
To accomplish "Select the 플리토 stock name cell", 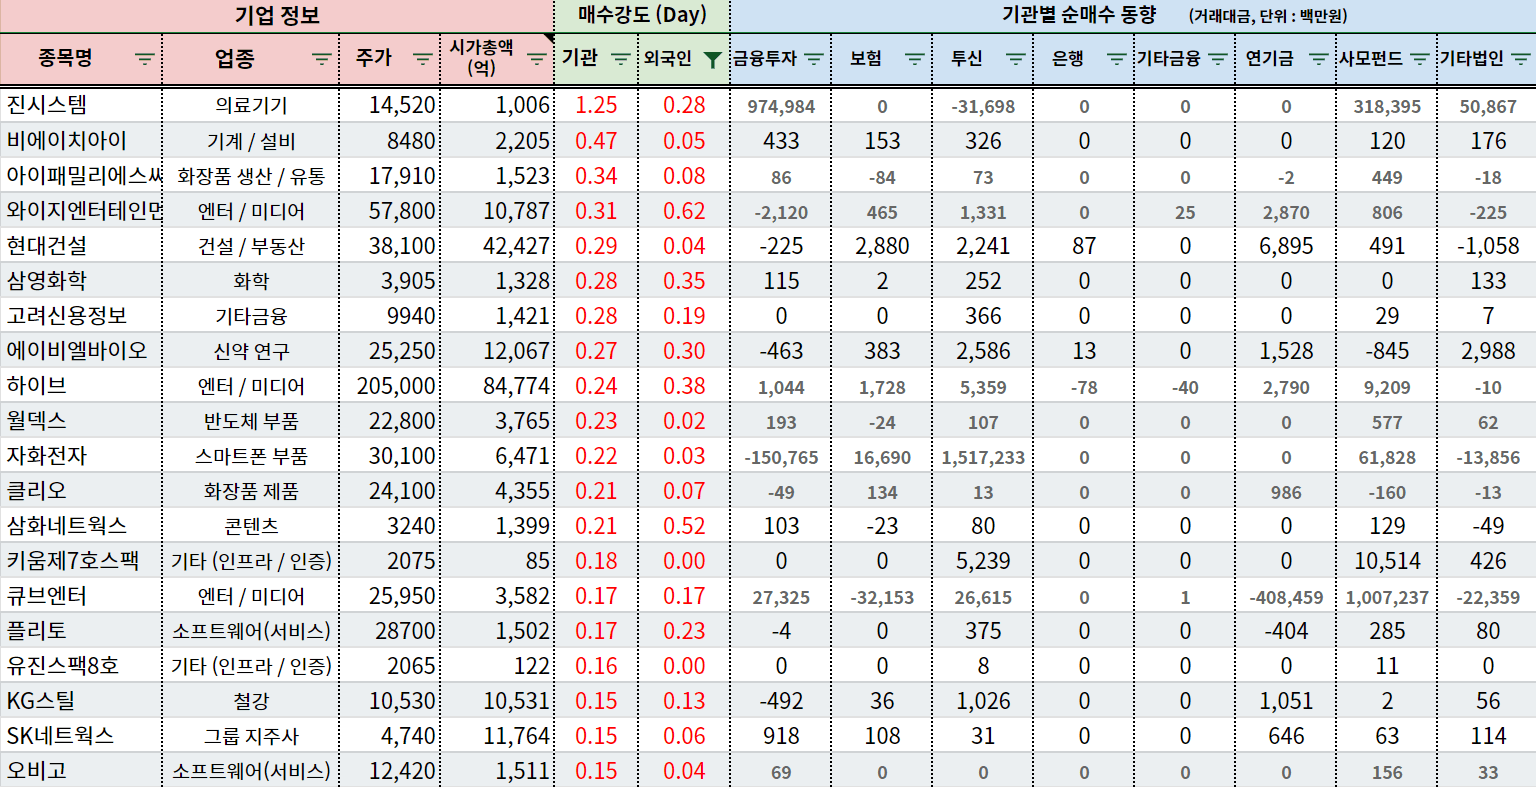I will [x=80, y=630].
